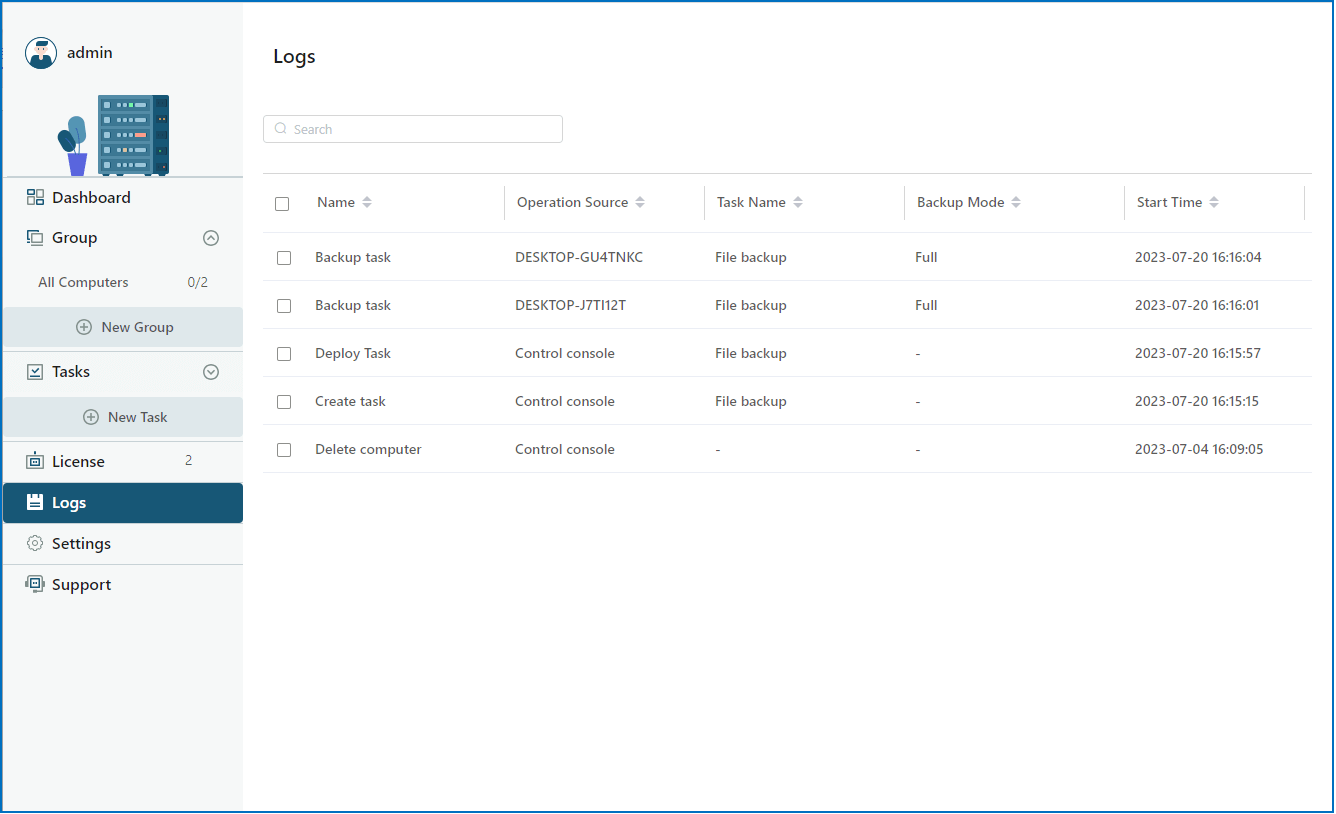Screen dimensions: 1336x814
Task: Click the search magnifier icon
Action: point(281,129)
